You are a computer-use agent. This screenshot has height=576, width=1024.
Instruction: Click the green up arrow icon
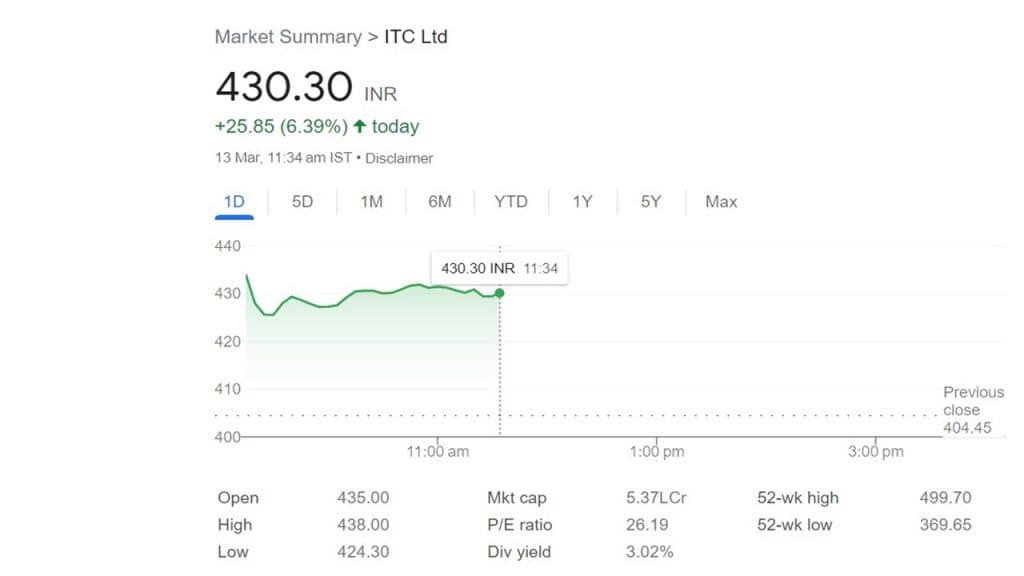coord(360,127)
